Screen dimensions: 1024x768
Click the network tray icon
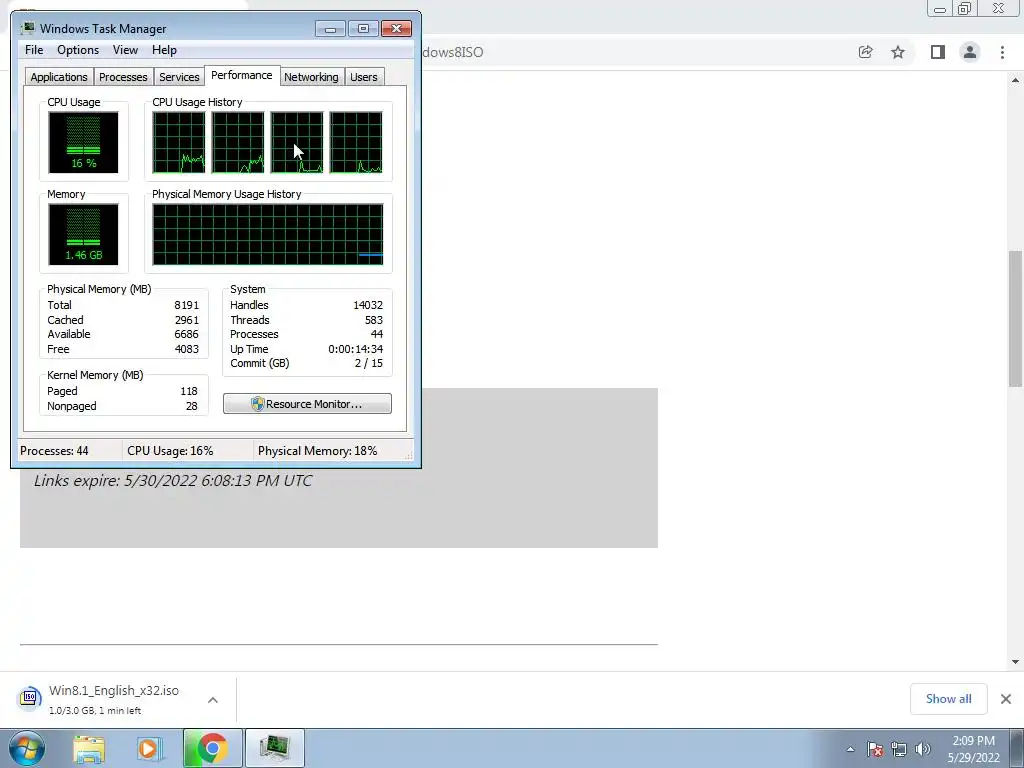point(899,750)
